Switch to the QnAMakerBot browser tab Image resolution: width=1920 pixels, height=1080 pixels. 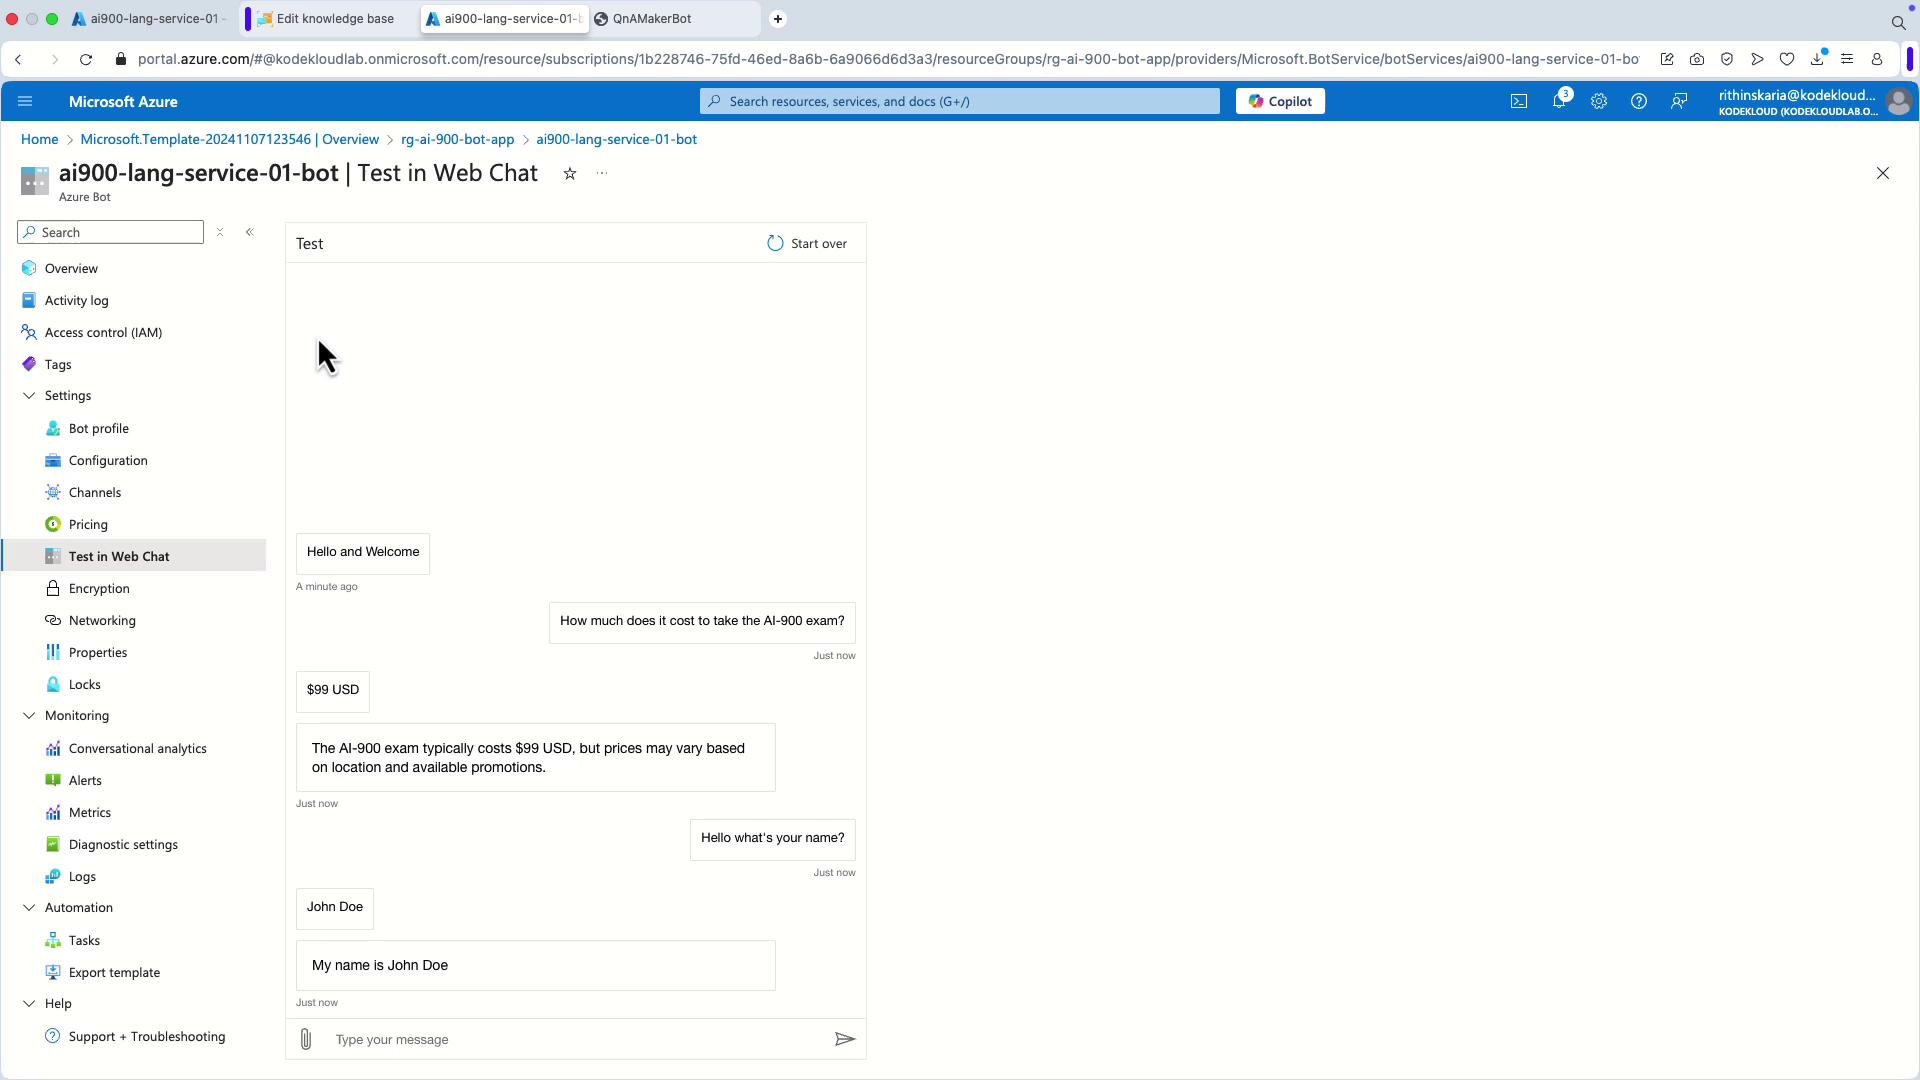click(x=651, y=19)
